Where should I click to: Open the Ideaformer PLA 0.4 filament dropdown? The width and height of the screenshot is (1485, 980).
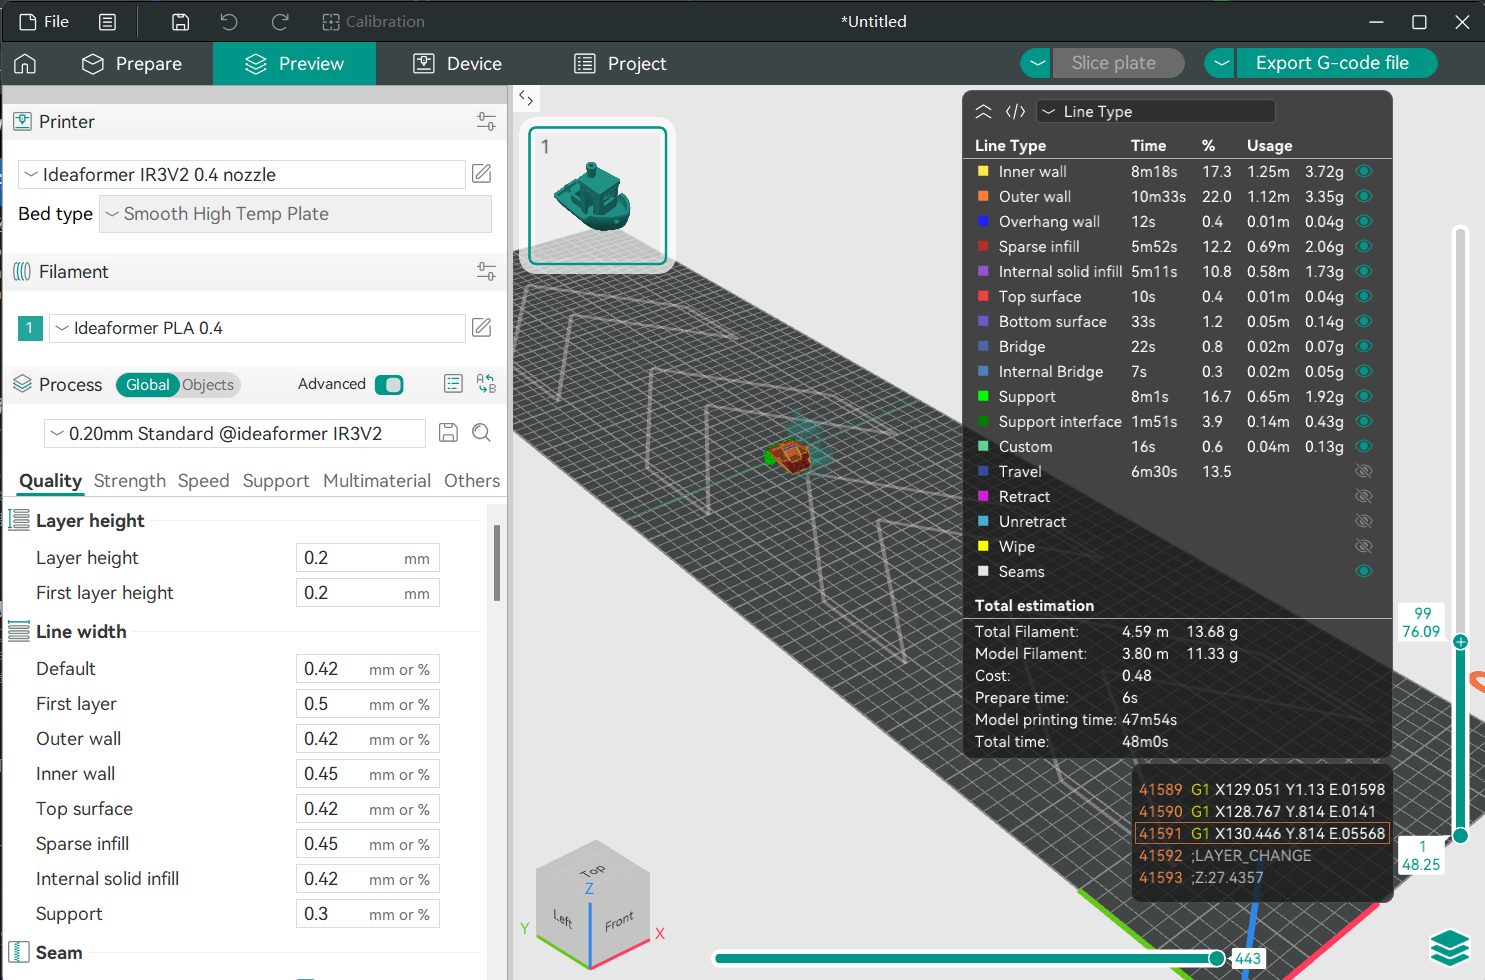point(257,328)
